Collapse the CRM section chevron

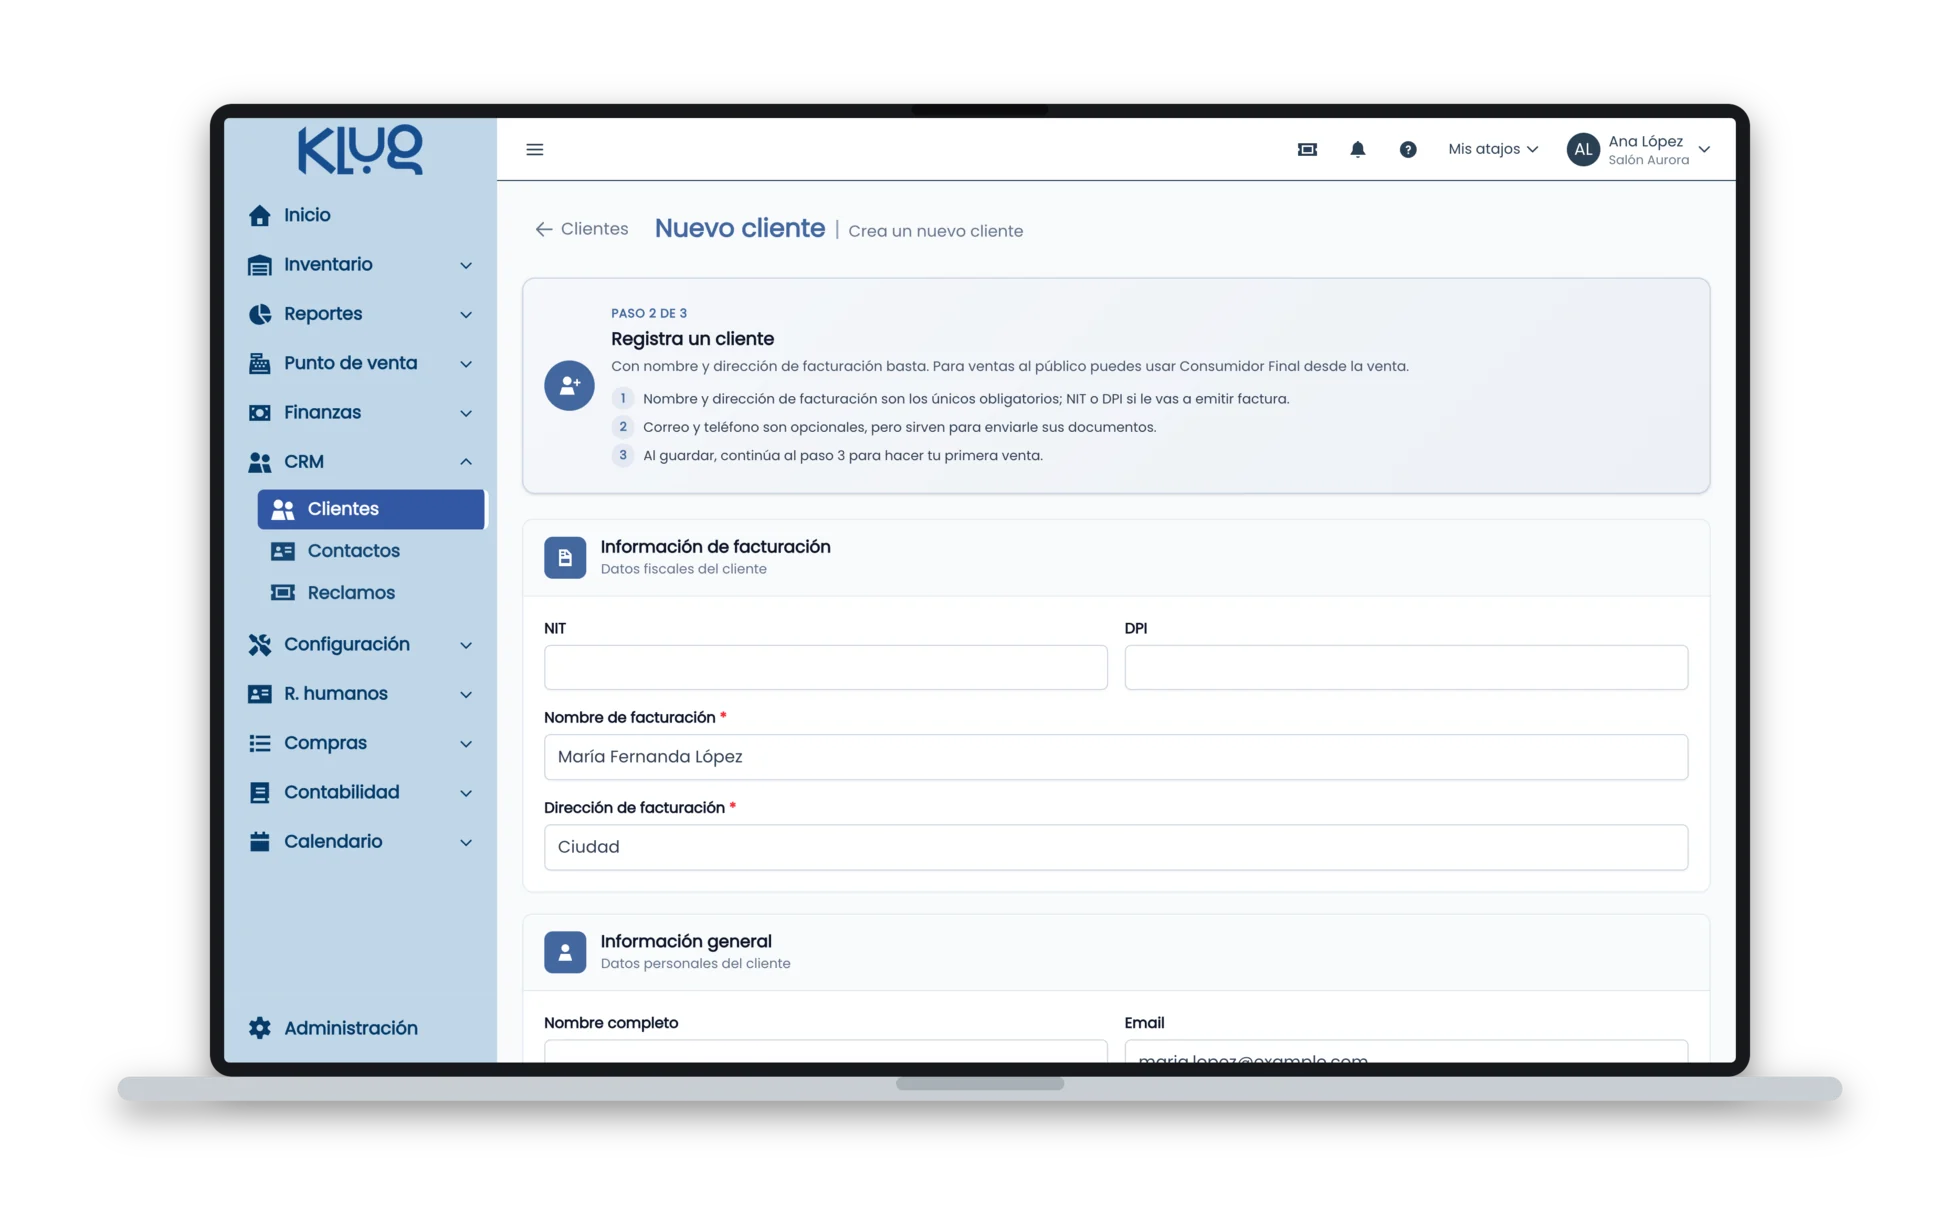(x=466, y=462)
